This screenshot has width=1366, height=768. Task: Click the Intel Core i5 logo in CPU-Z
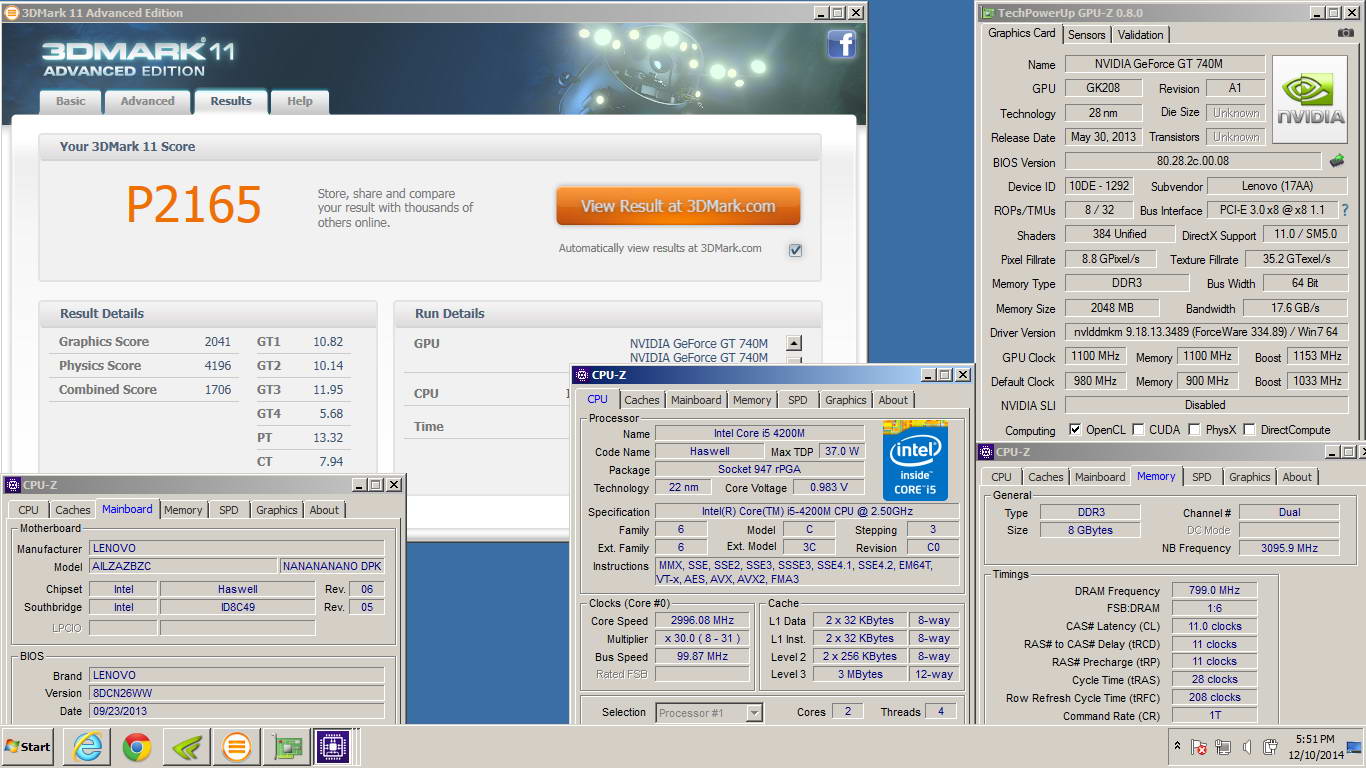[915, 461]
